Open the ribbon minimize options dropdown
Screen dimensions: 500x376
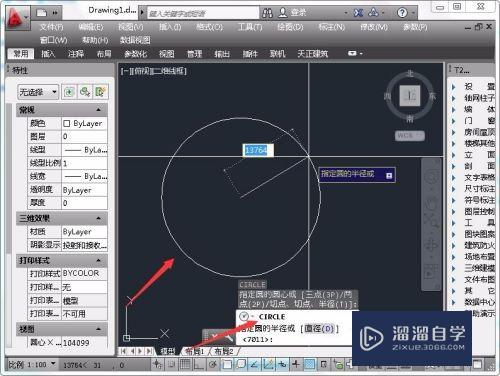click(355, 53)
